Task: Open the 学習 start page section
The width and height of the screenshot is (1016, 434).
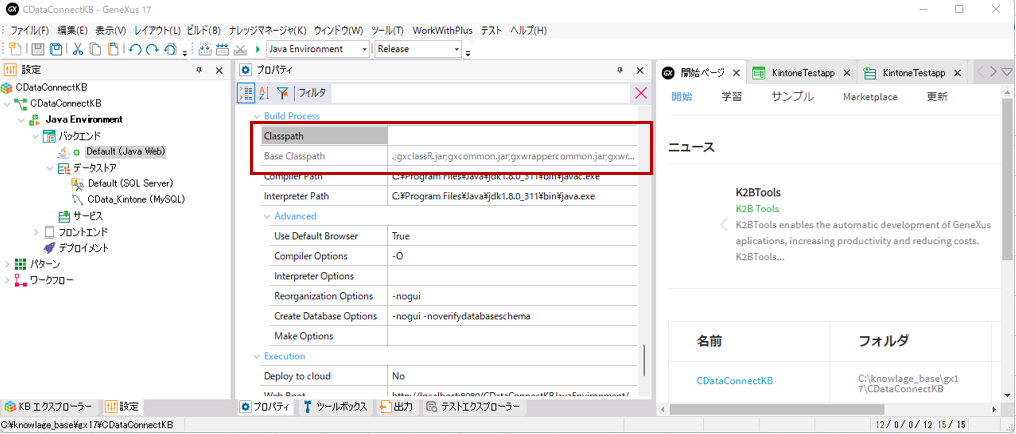Action: [x=732, y=97]
